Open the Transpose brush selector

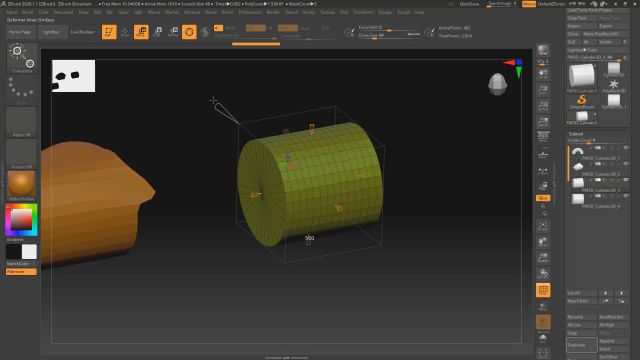[x=22, y=58]
